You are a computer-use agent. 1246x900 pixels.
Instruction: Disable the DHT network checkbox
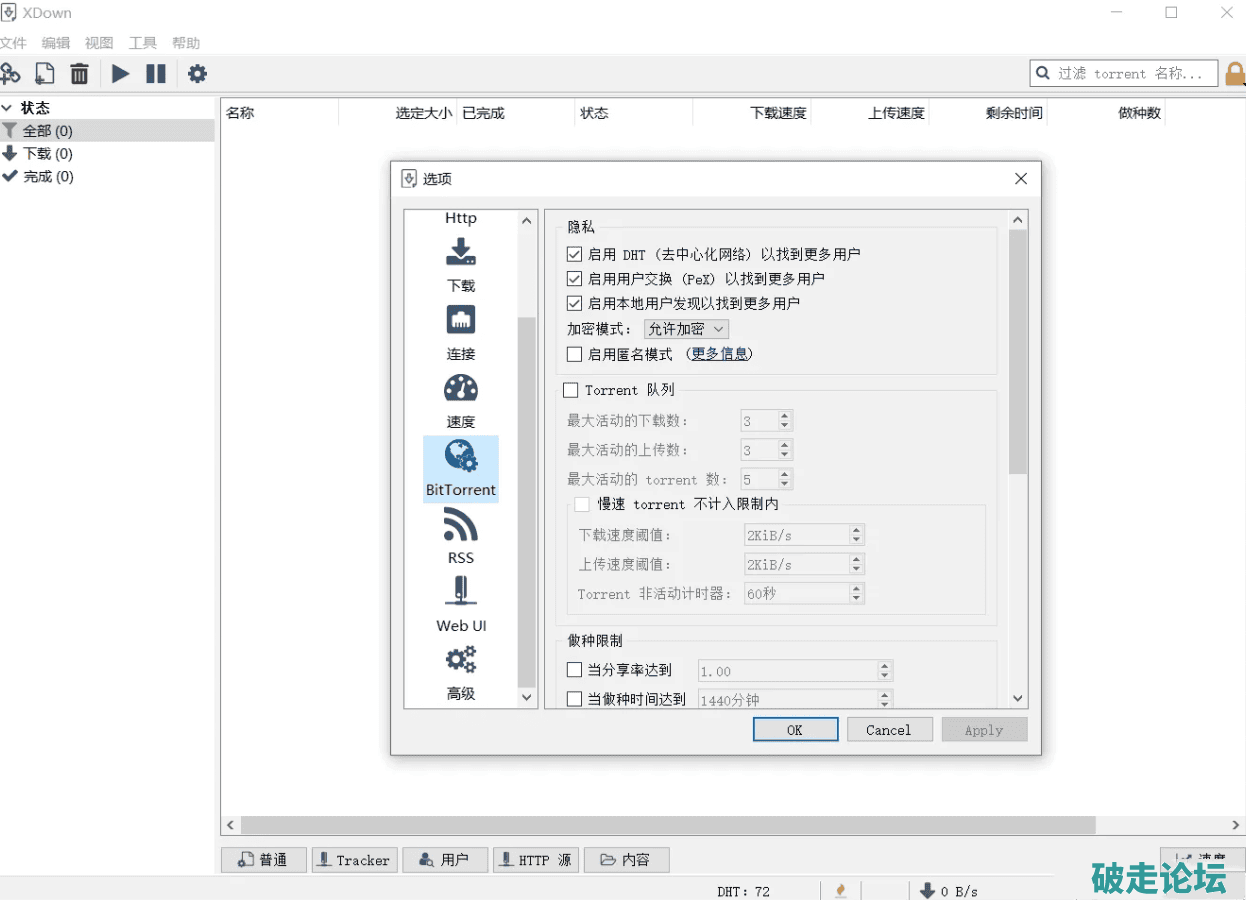[x=574, y=255]
